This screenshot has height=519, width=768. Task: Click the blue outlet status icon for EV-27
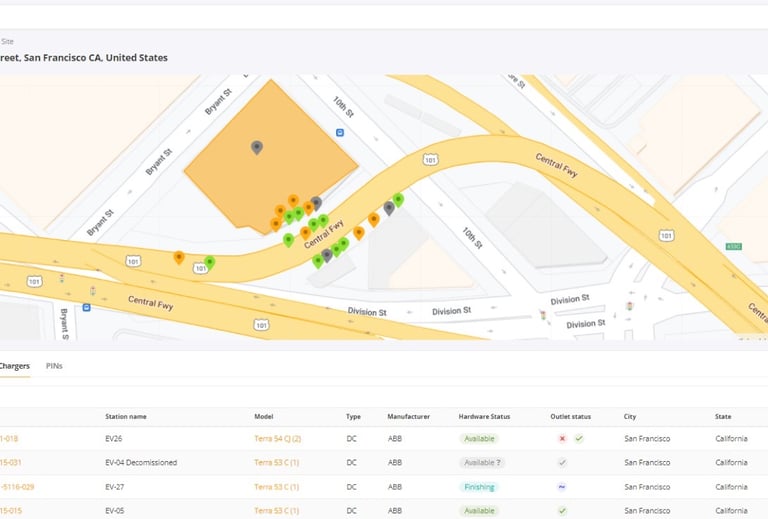pyautogui.click(x=562, y=487)
